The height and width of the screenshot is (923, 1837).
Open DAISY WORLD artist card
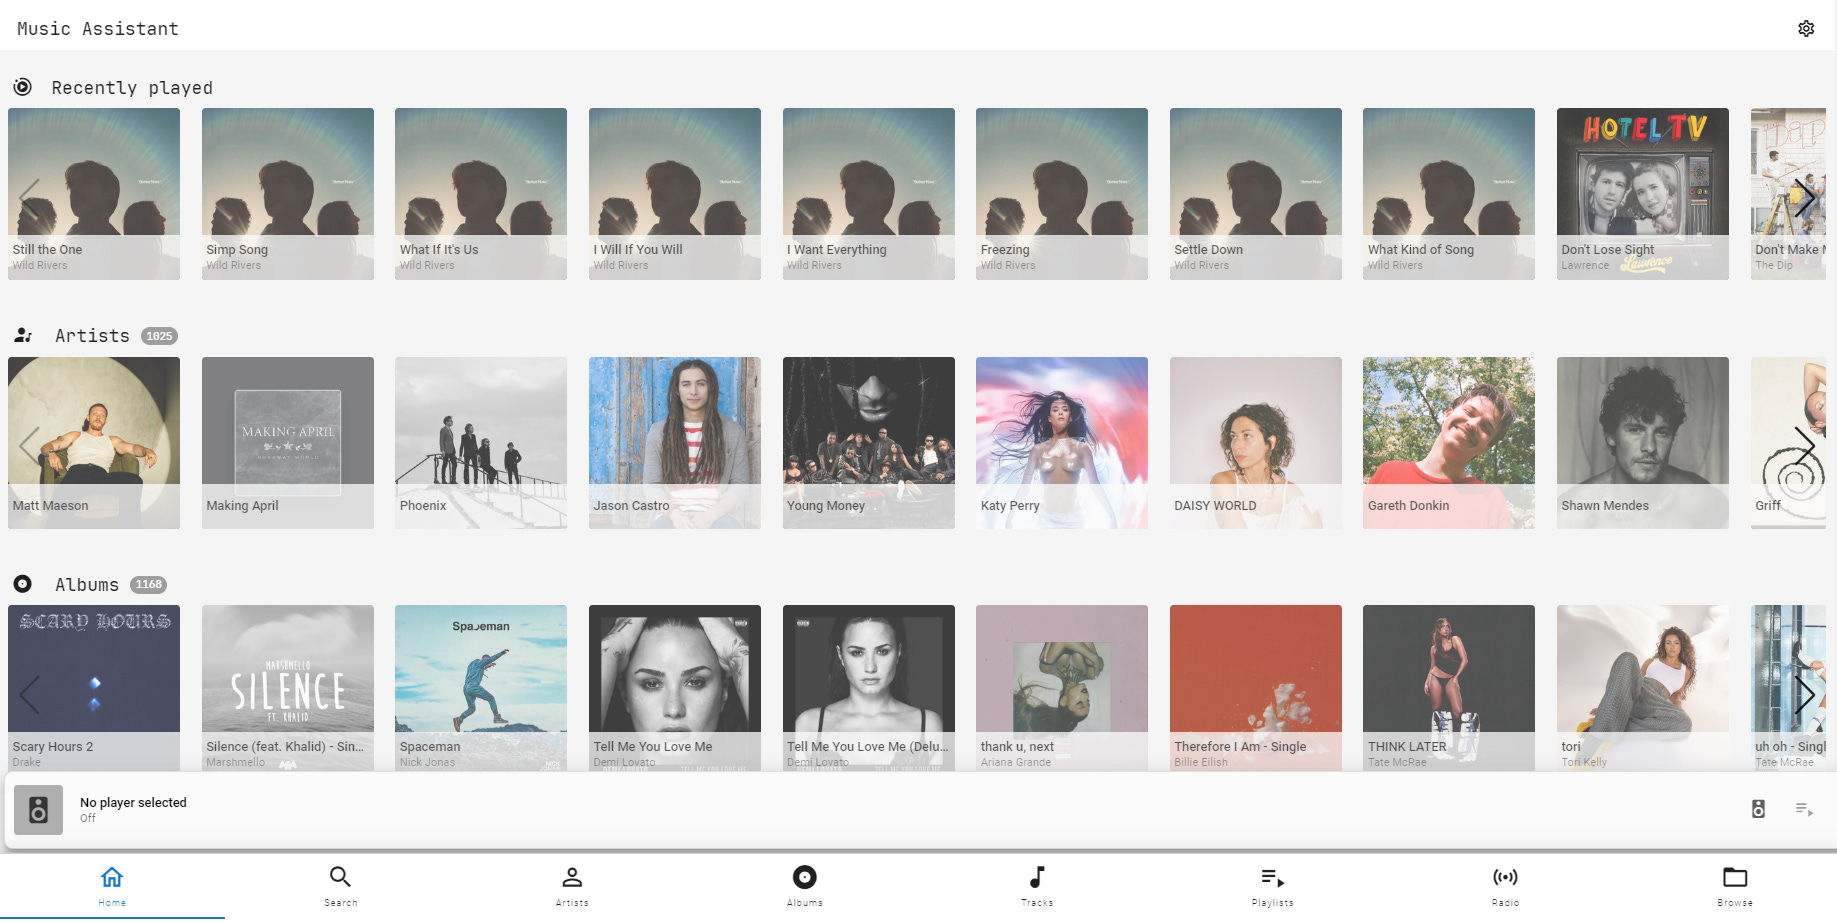1256,443
